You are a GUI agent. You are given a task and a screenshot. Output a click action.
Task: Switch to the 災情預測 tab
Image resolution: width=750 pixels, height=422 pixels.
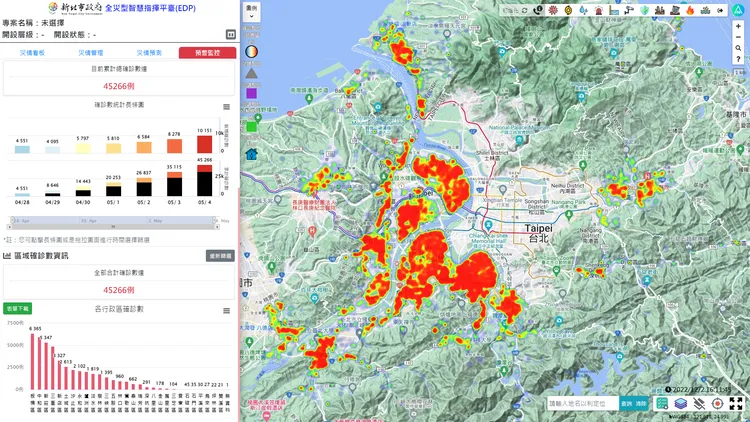pos(150,52)
